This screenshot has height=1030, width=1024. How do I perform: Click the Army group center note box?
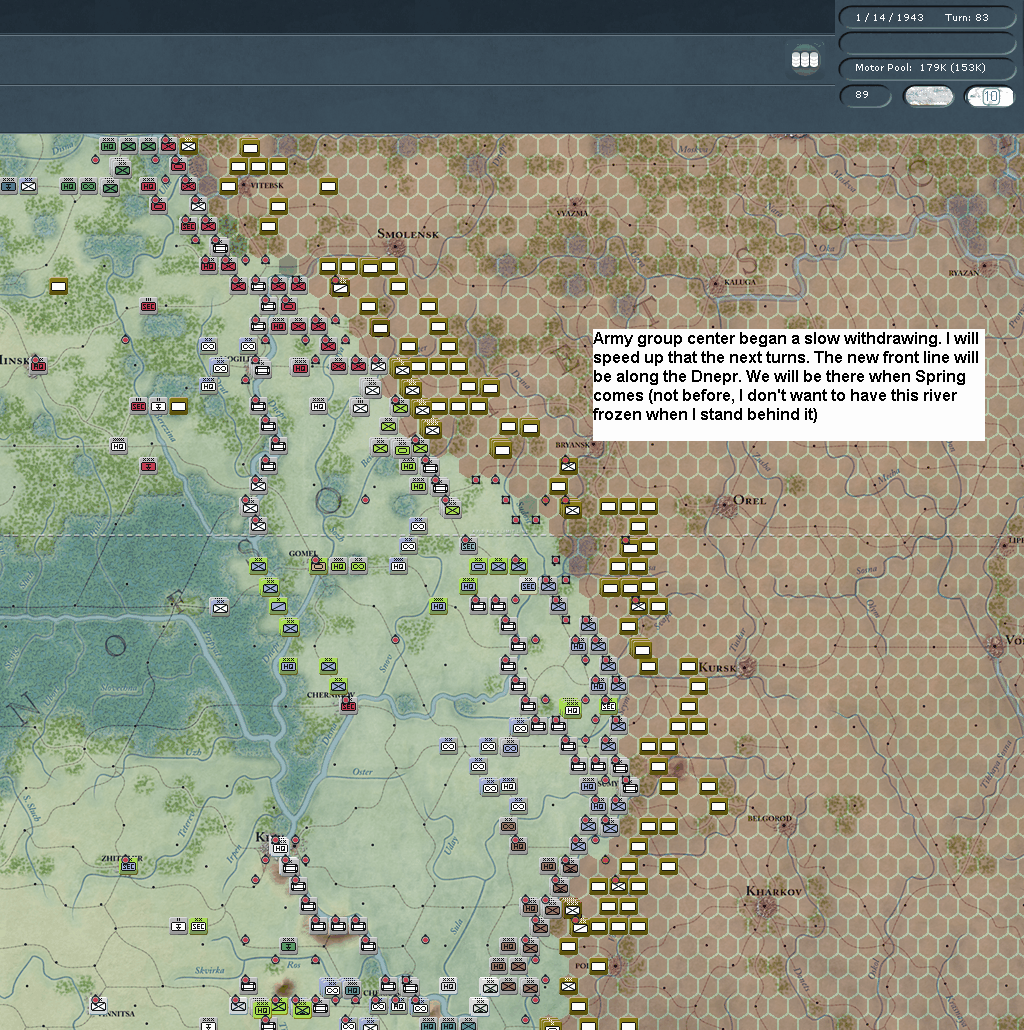tap(788, 384)
